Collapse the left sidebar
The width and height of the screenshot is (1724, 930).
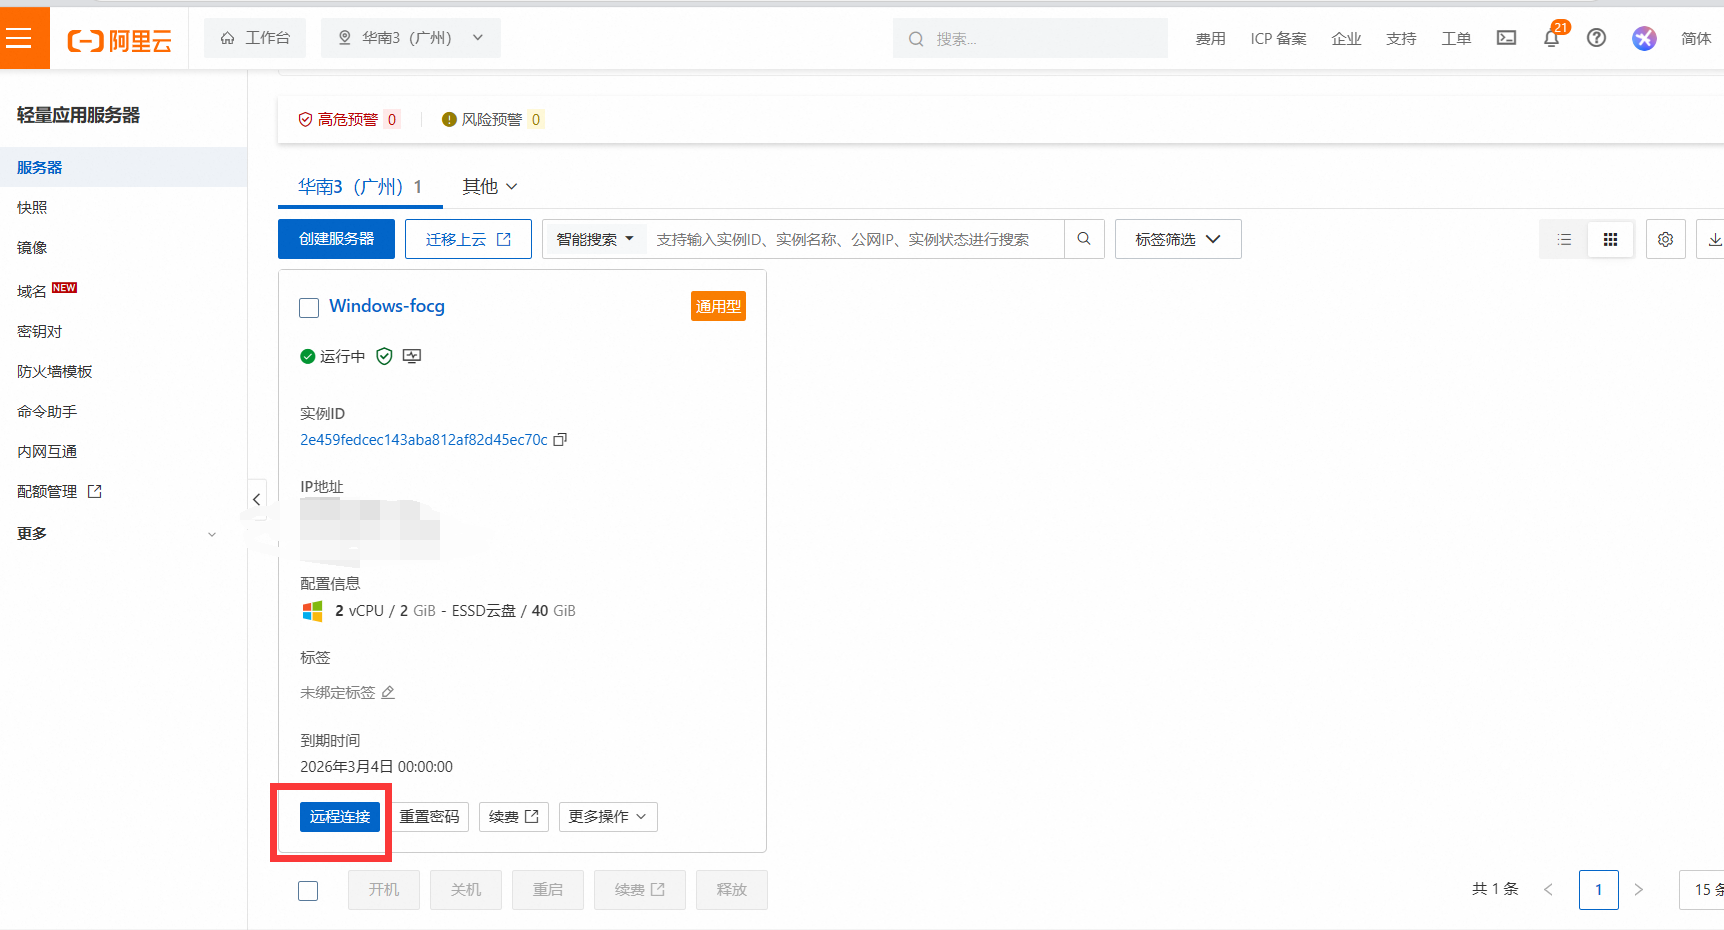pyautogui.click(x=257, y=499)
